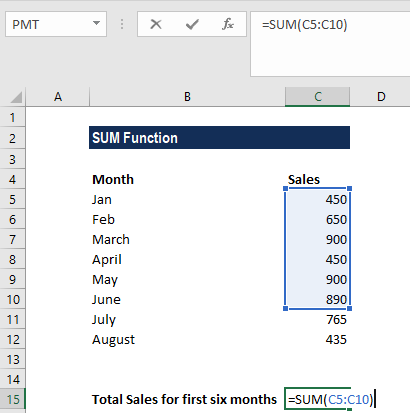Select the August sales cell 435
This screenshot has width=410, height=413.
click(x=317, y=339)
